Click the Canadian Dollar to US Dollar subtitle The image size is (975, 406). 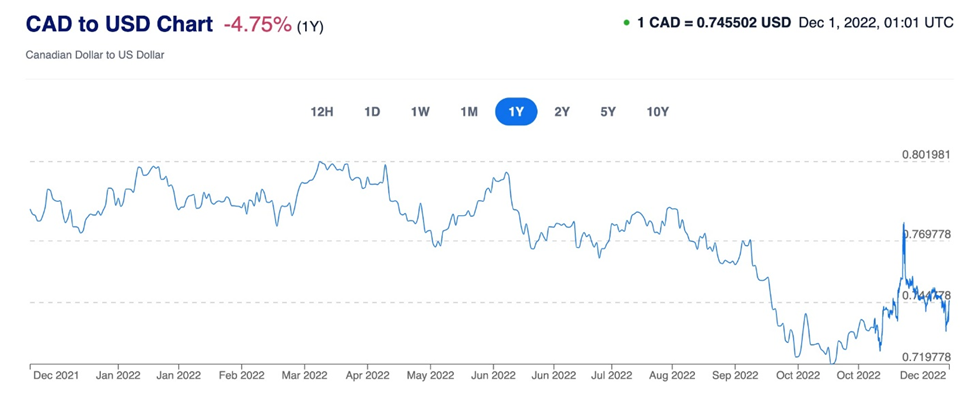(94, 55)
